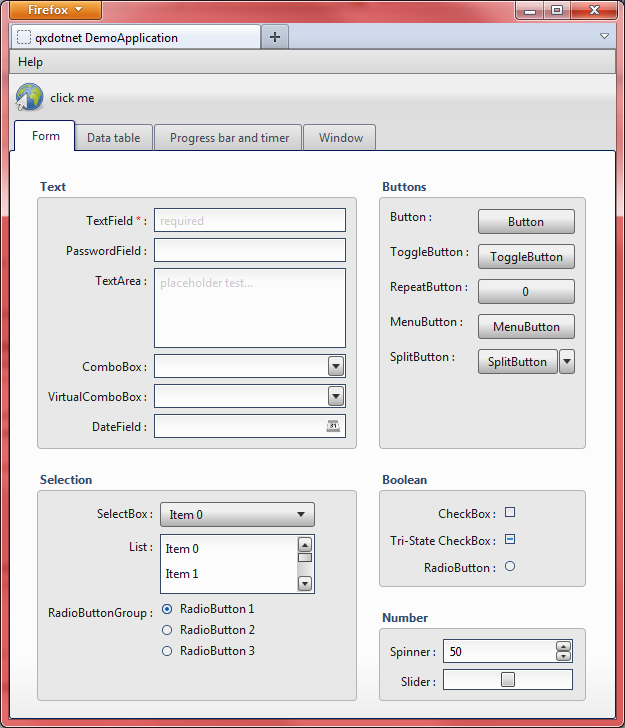Click the main SplitButton part
This screenshot has width=625, height=728.
point(517,361)
